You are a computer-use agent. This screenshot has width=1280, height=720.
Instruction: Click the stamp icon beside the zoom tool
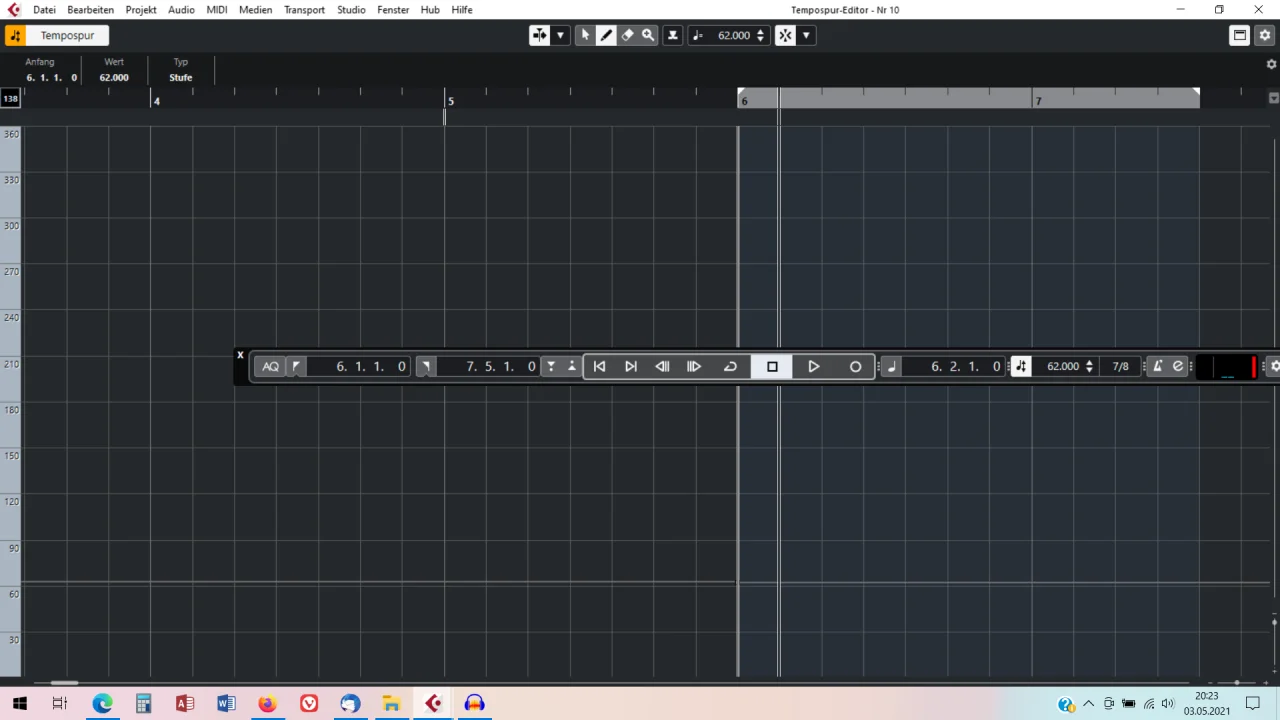[673, 35]
